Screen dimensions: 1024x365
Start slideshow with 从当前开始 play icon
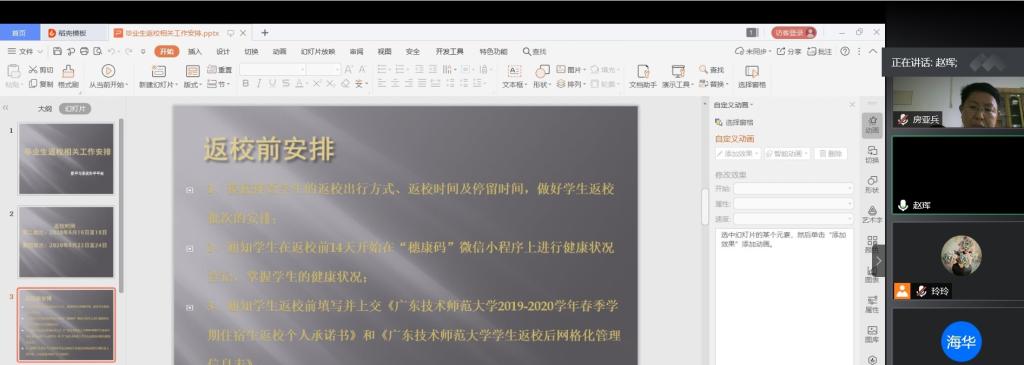(108, 71)
